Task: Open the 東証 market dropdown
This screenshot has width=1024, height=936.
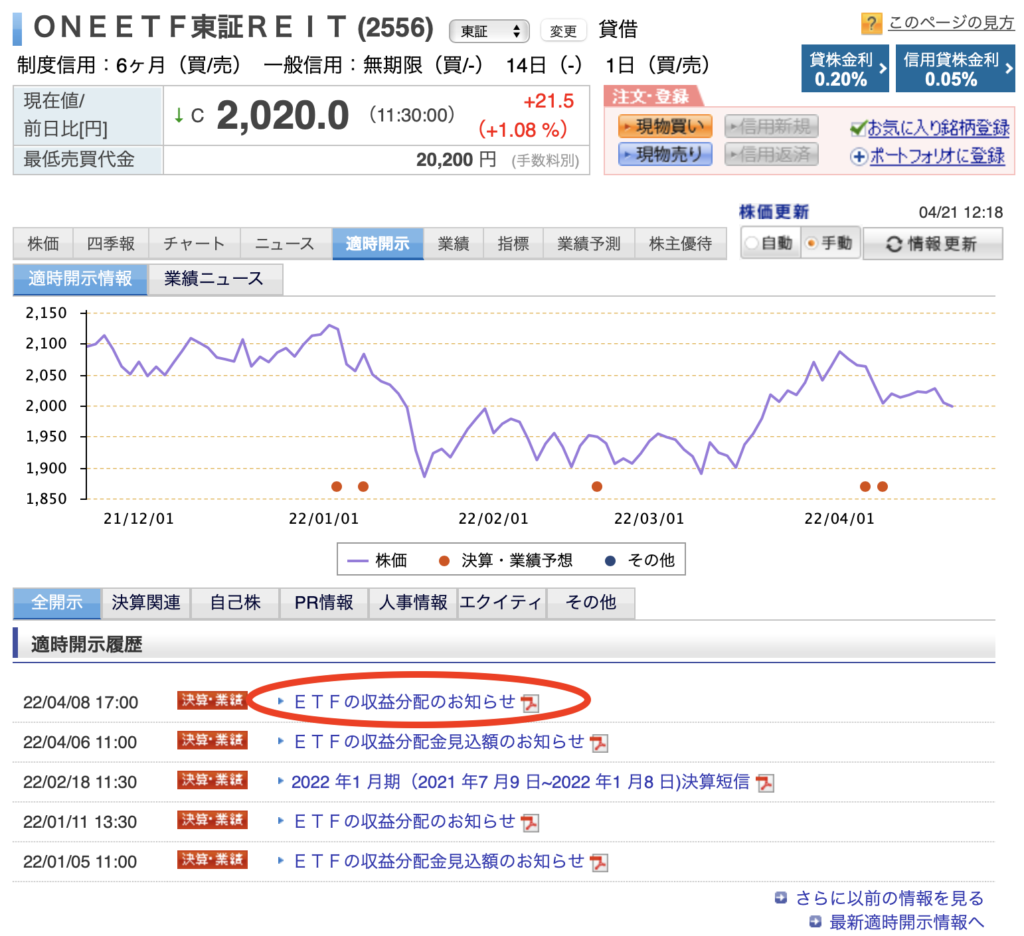Action: click(x=488, y=31)
